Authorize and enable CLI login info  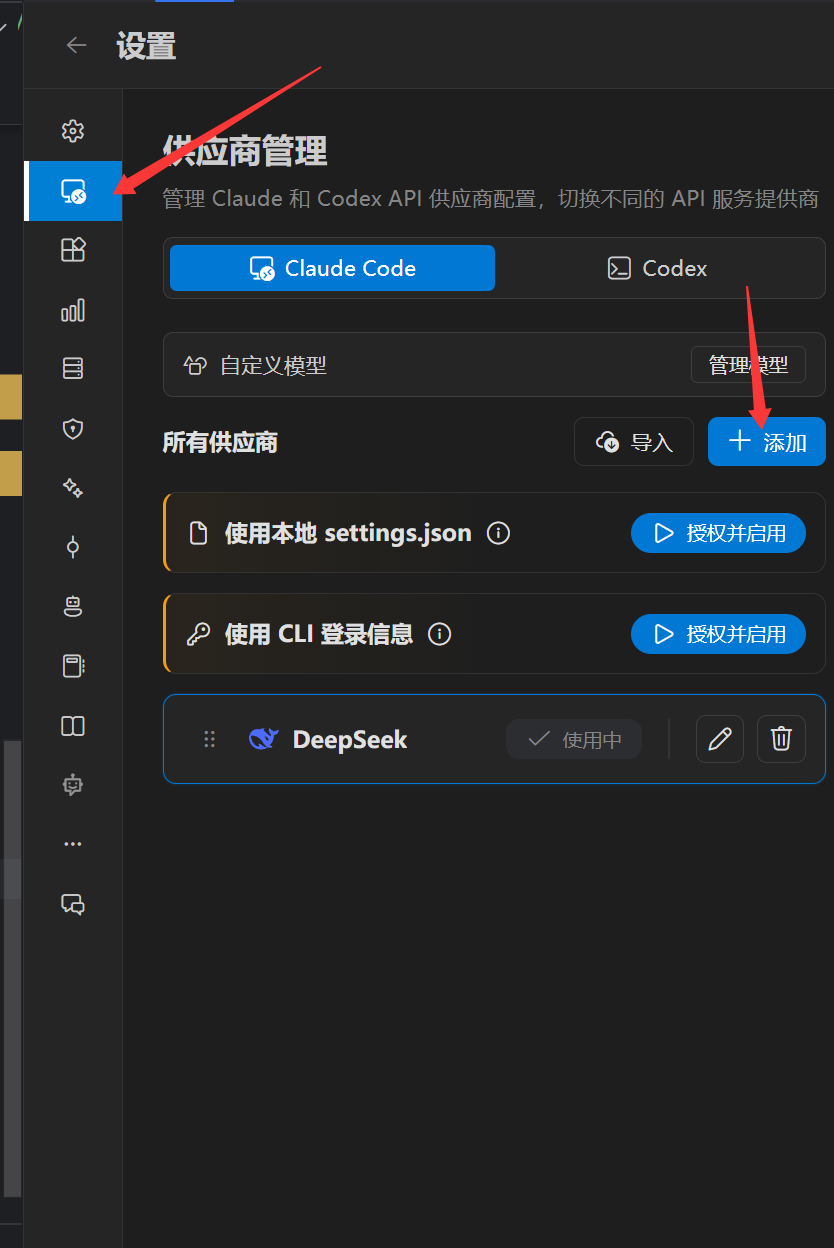pyautogui.click(x=718, y=634)
